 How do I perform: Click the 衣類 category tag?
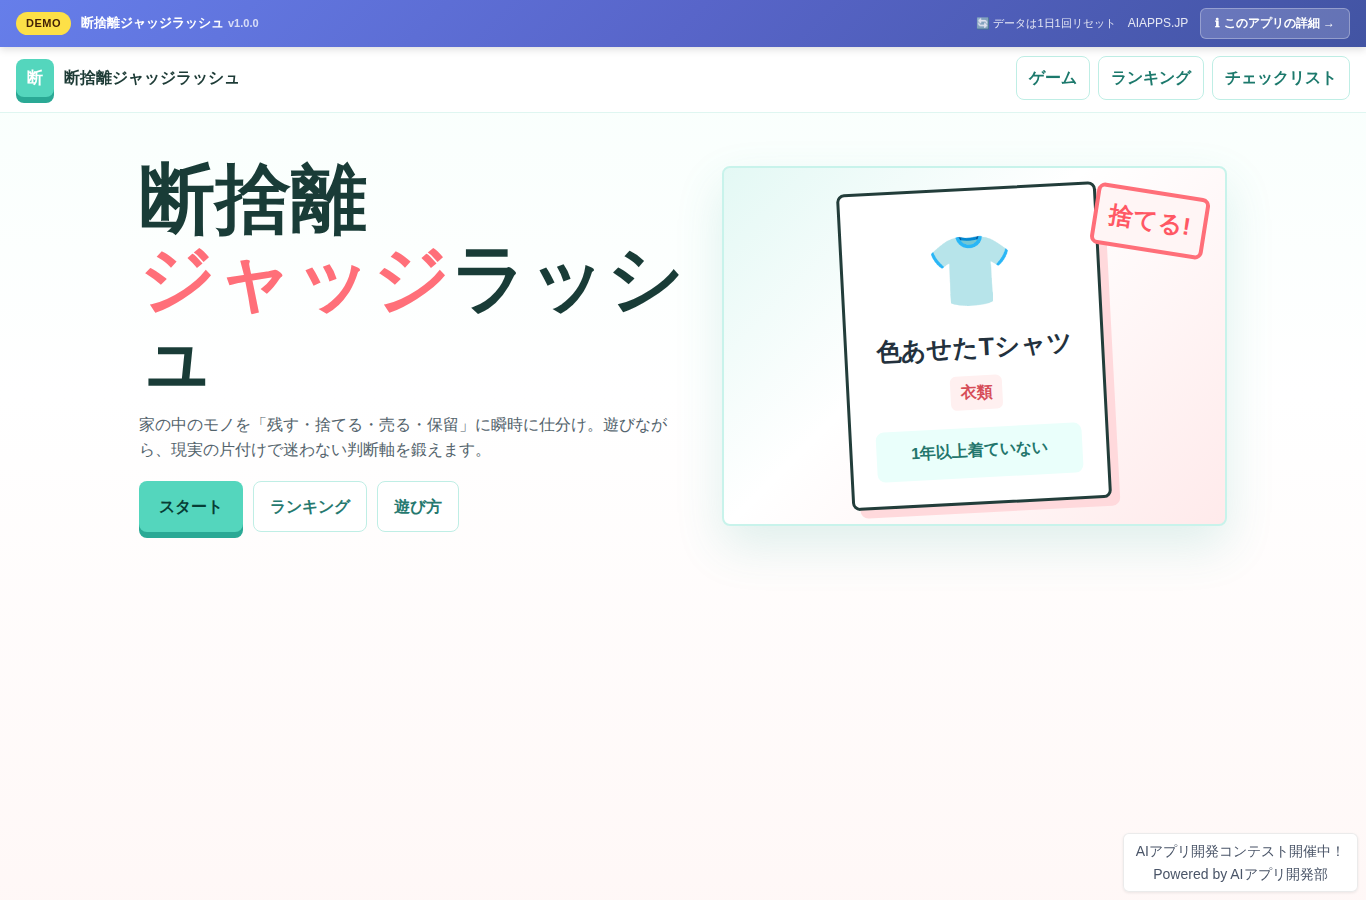click(977, 392)
